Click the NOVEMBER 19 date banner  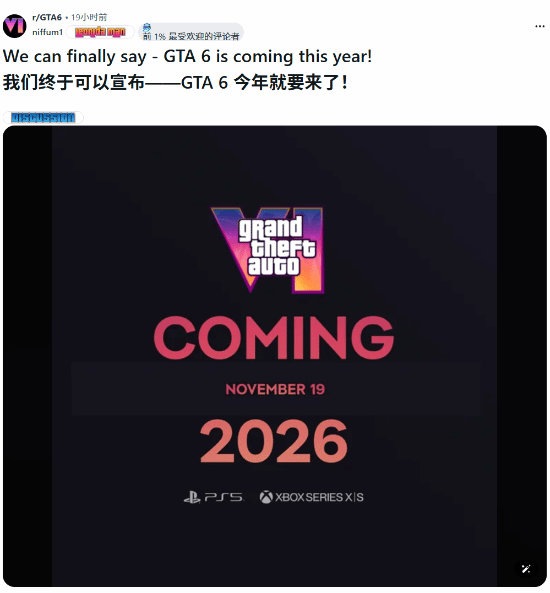point(275,389)
